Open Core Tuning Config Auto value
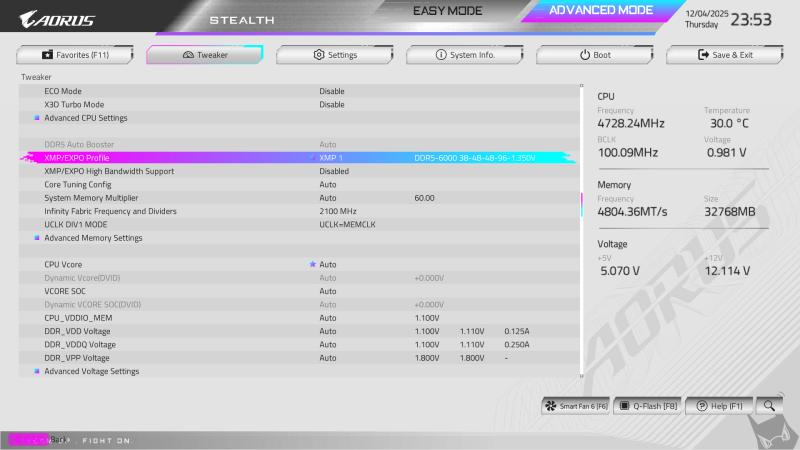The image size is (800, 450). pos(328,185)
